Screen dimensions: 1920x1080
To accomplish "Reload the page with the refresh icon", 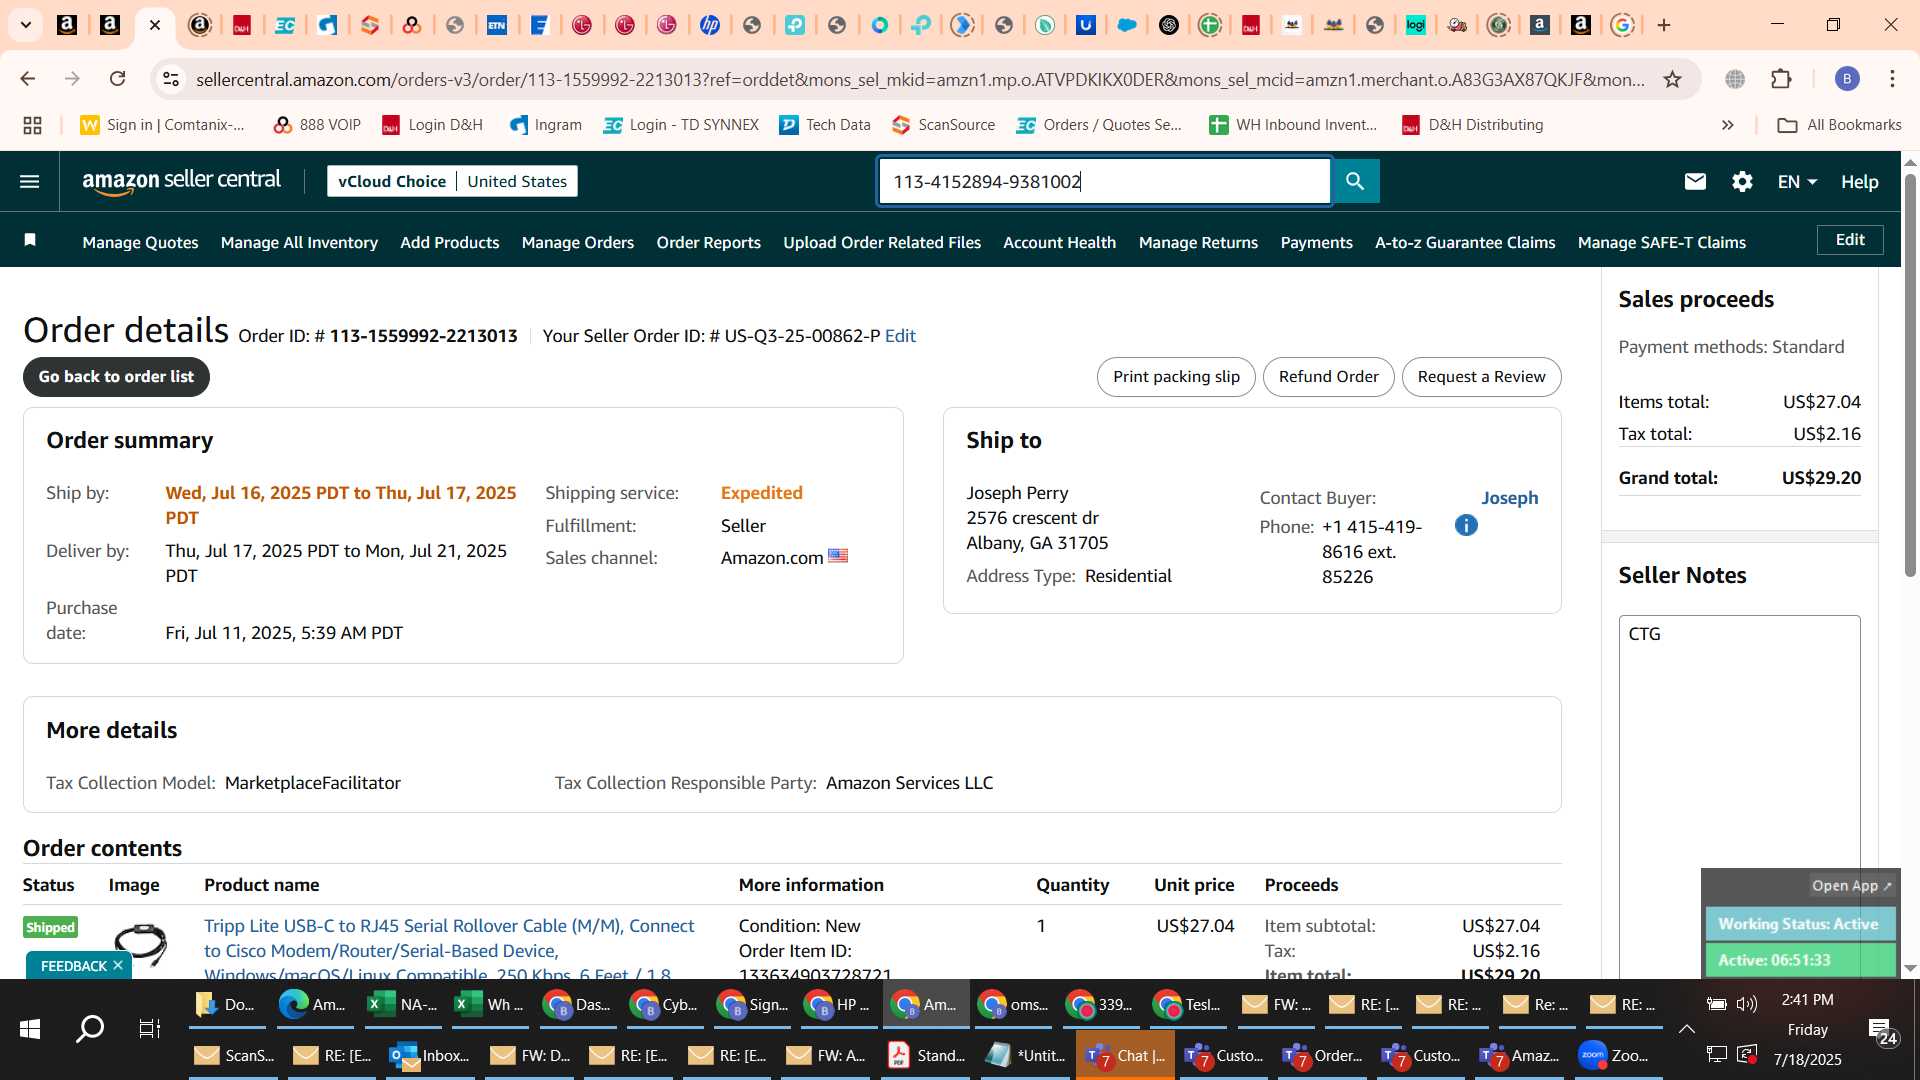I will point(118,79).
